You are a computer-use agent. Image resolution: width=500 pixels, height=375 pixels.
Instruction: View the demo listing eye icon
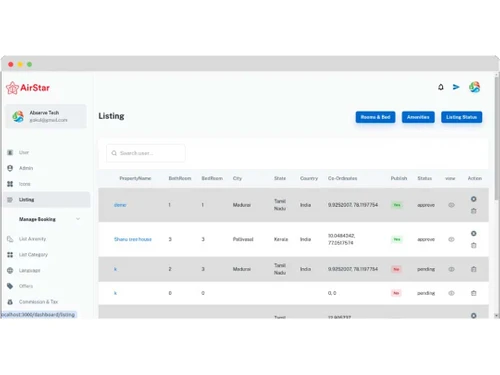pyautogui.click(x=451, y=205)
